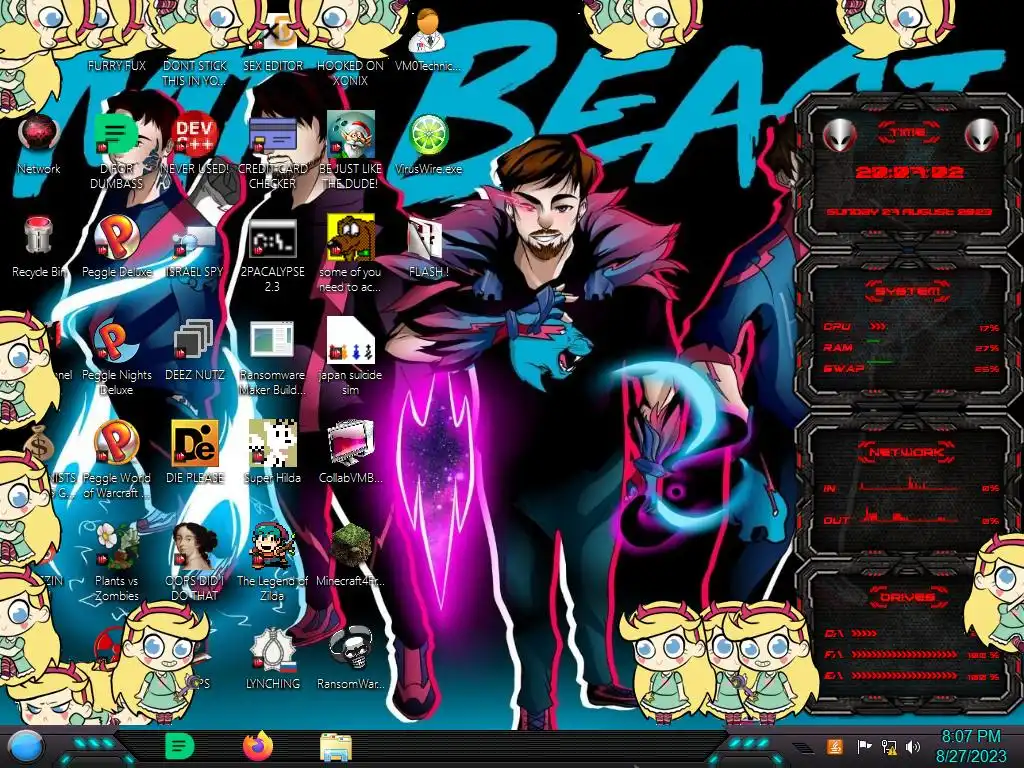Select the RansomWar... skull icon
Screen dimensions: 1024x768
350,658
